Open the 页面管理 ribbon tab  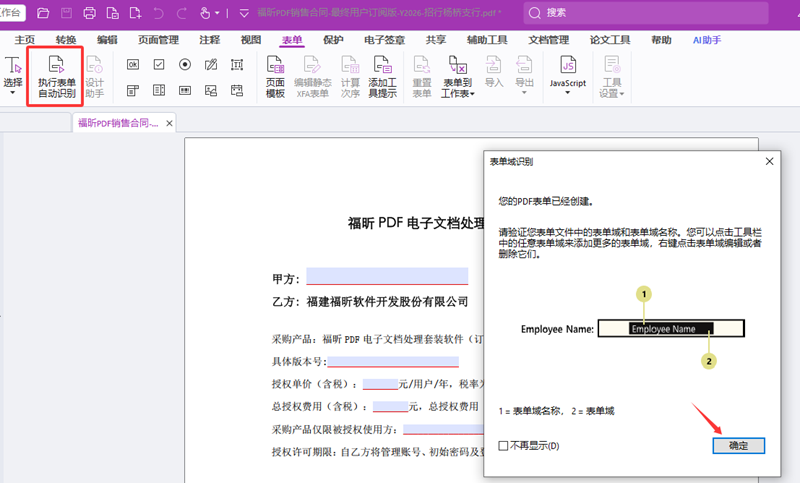coord(158,40)
